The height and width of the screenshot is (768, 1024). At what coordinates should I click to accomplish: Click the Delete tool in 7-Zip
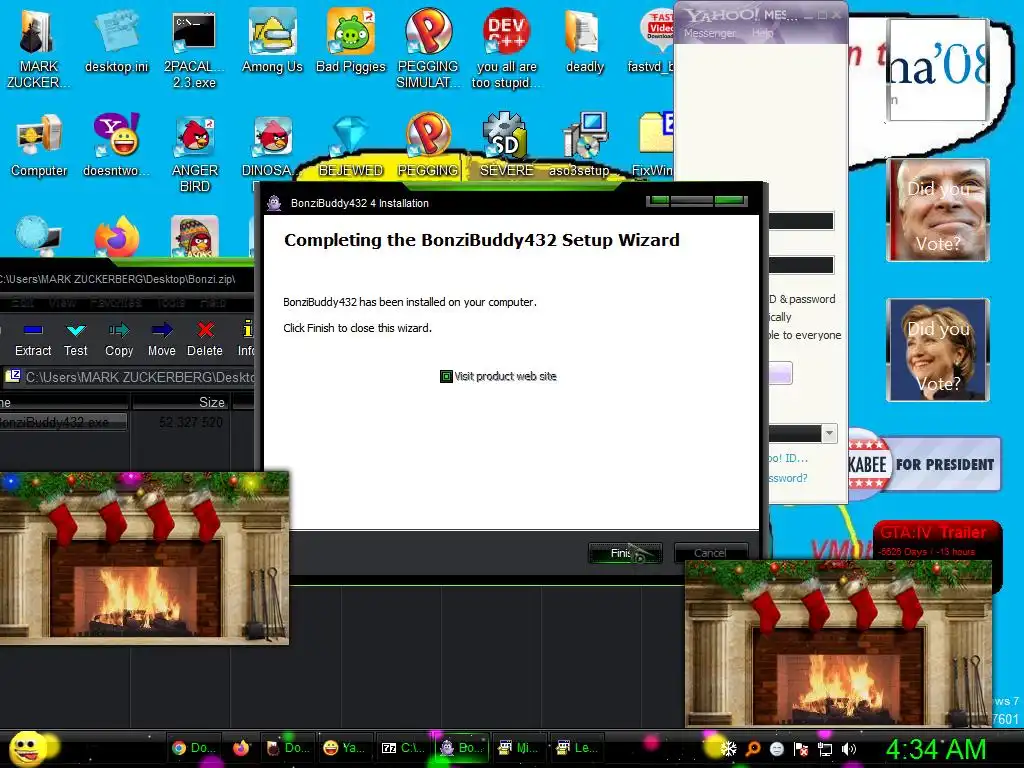coord(205,340)
